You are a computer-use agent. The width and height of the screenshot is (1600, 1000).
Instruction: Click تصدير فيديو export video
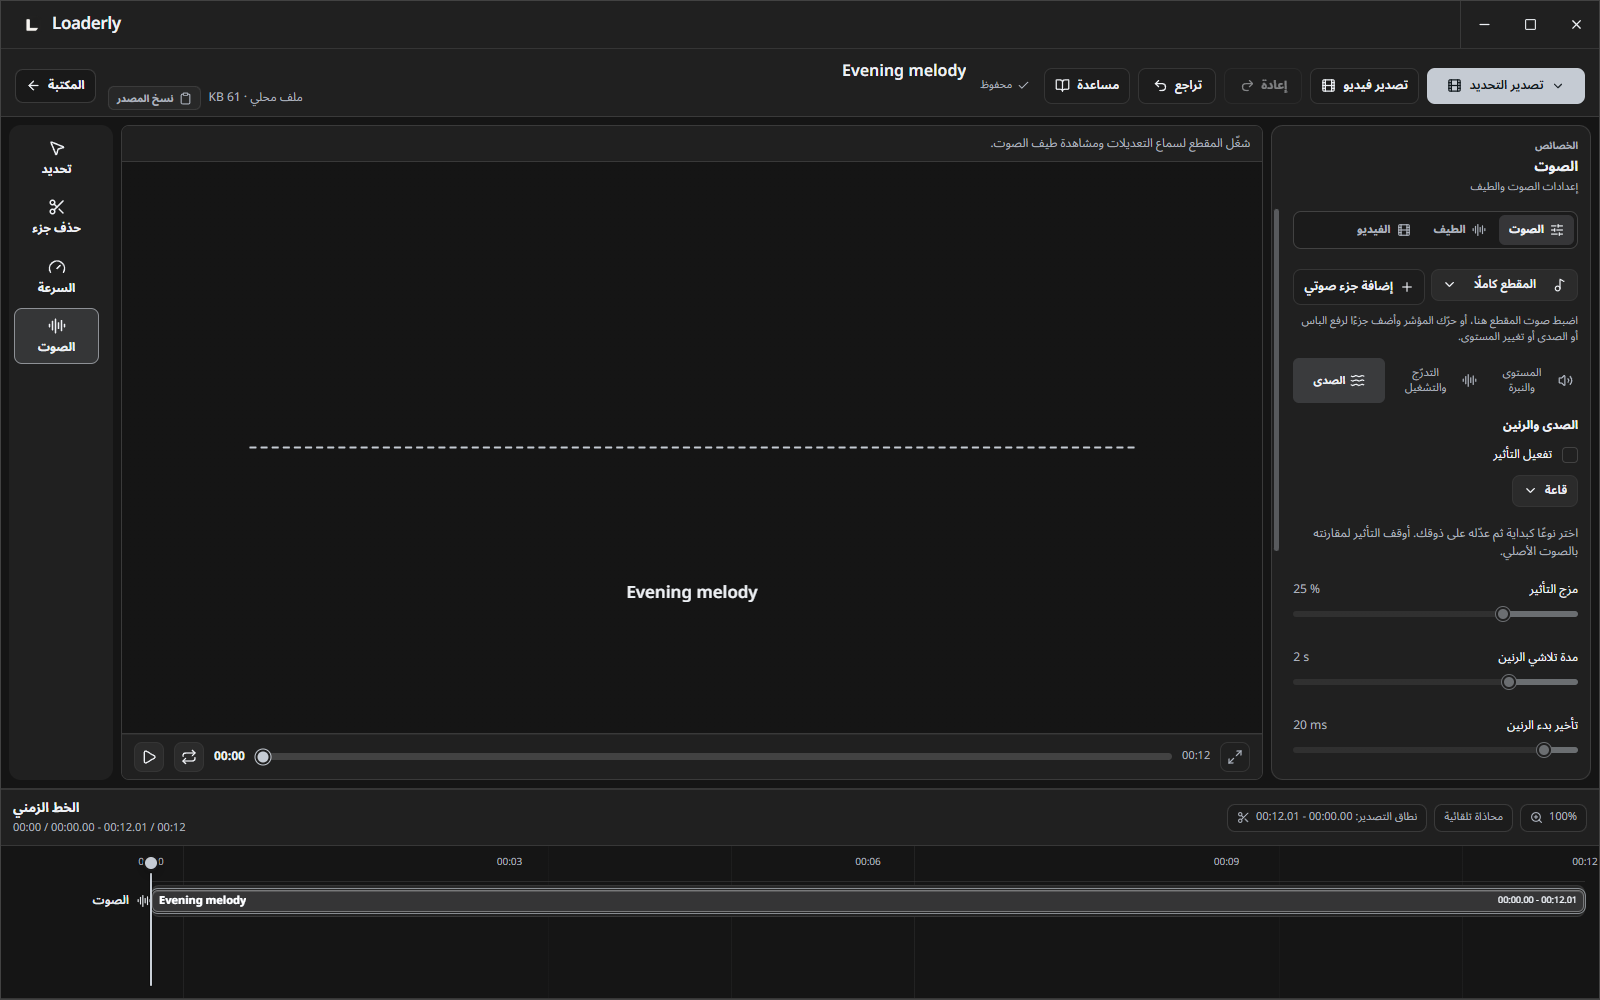click(1364, 86)
